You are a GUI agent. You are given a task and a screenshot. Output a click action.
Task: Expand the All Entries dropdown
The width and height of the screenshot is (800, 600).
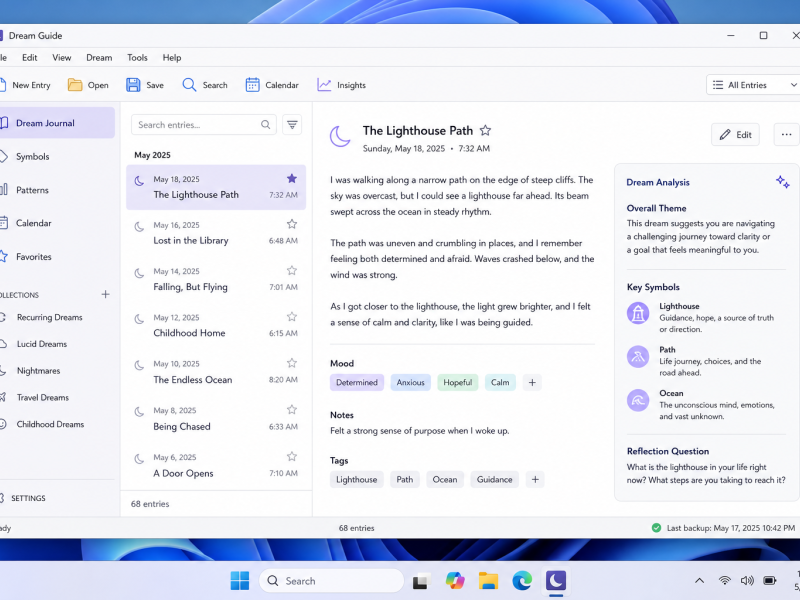point(753,85)
